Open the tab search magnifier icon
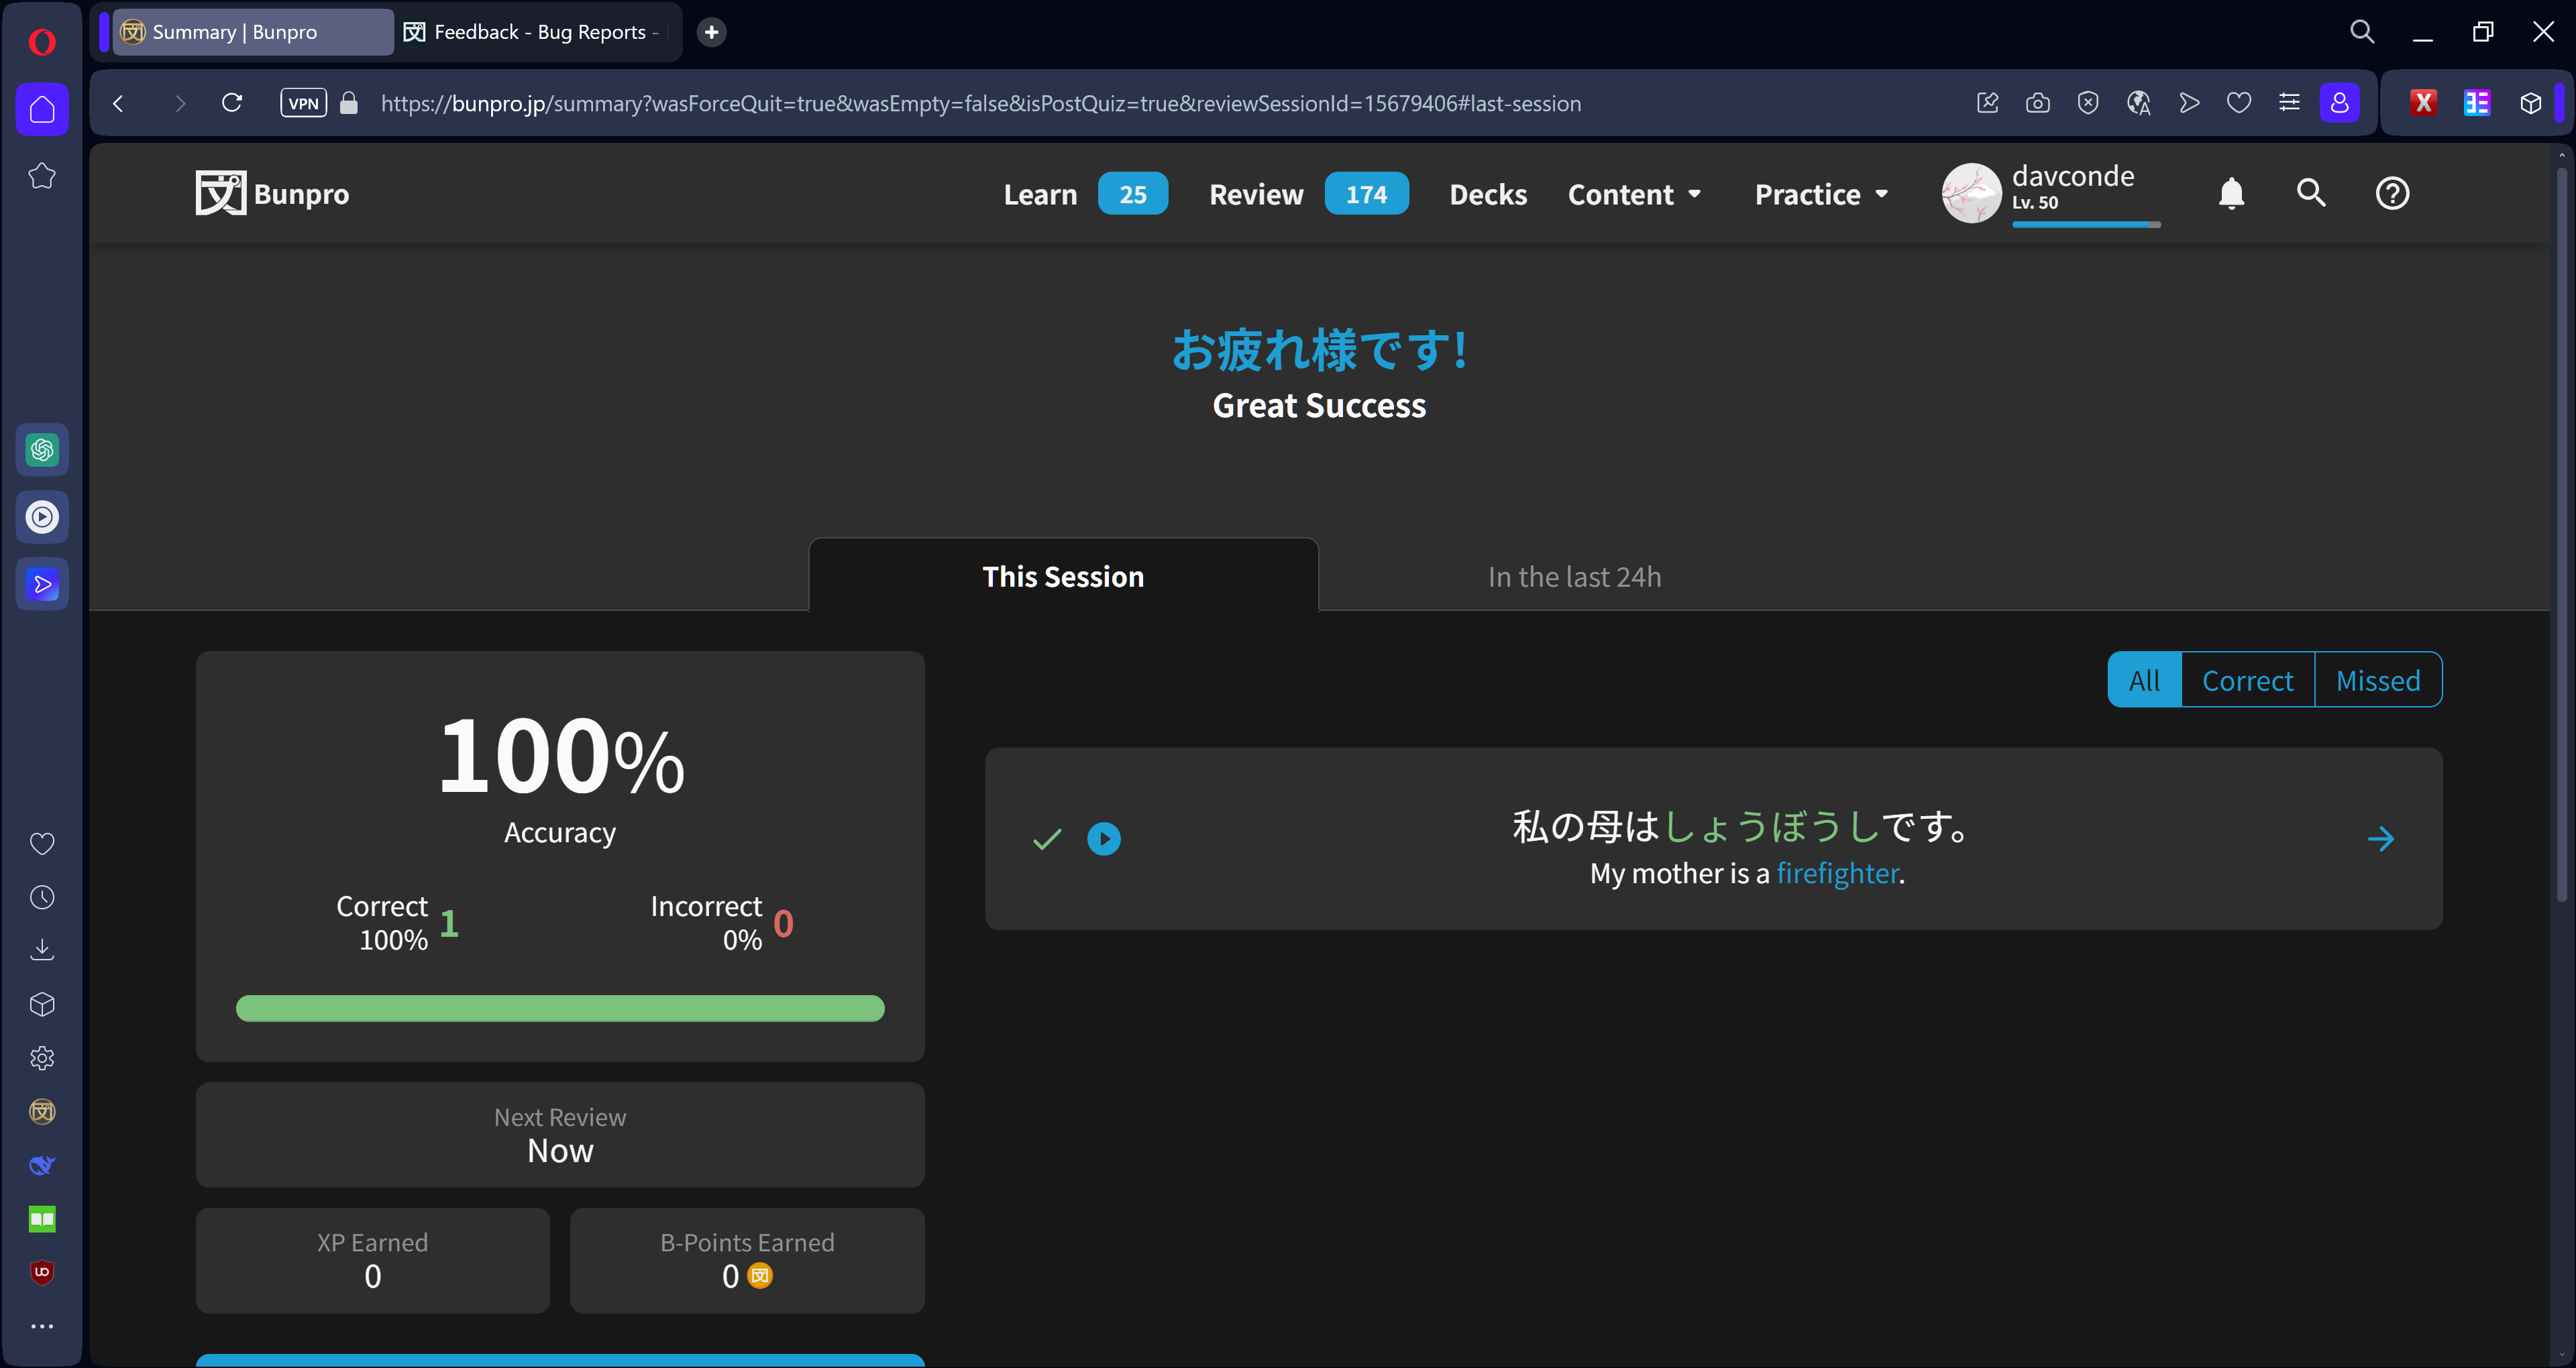Image resolution: width=2576 pixels, height=1368 pixels. tap(2362, 32)
